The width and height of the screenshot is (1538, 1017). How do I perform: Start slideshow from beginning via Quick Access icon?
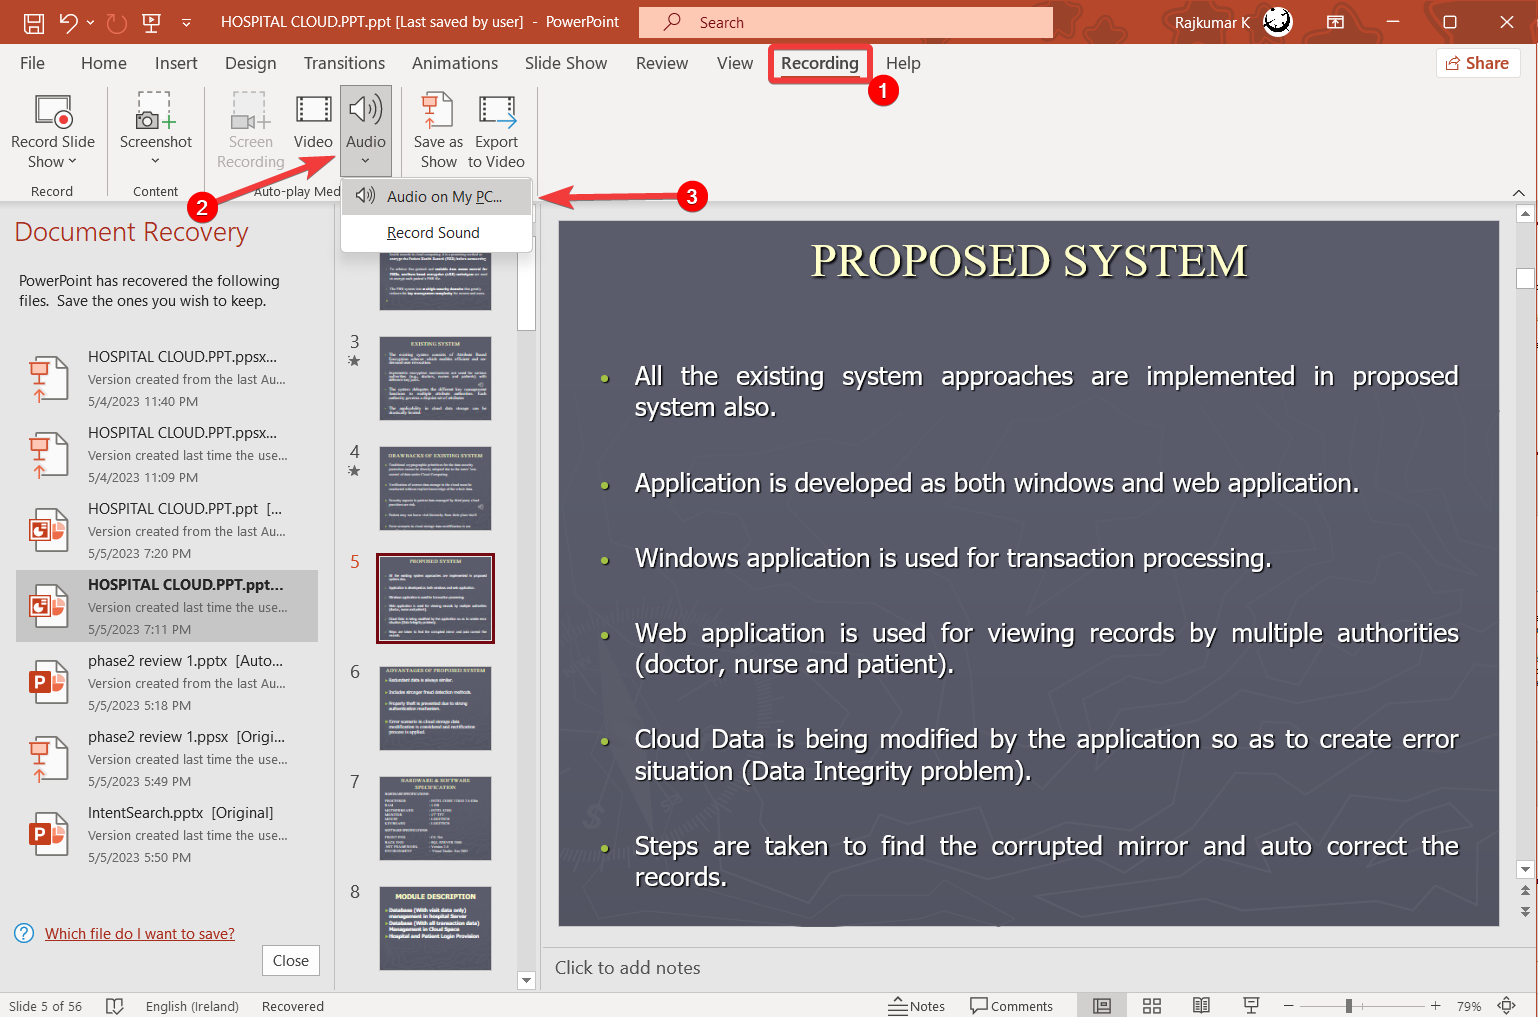coord(152,22)
